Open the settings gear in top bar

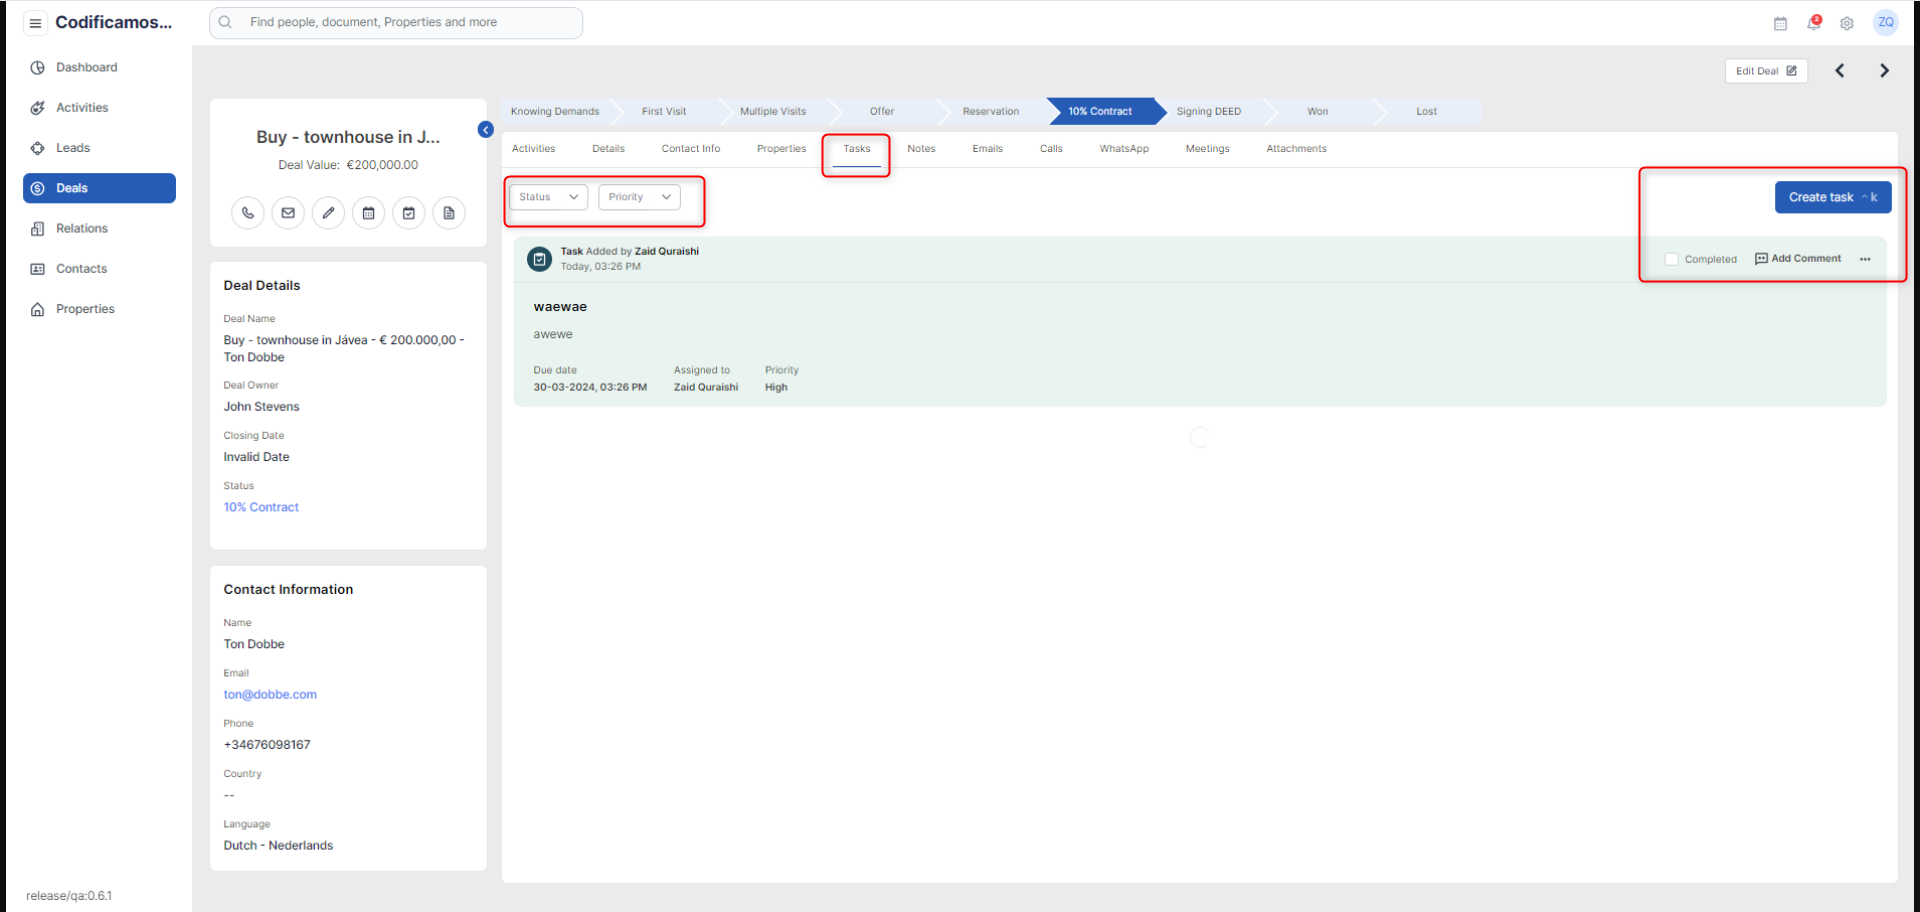1847,23
